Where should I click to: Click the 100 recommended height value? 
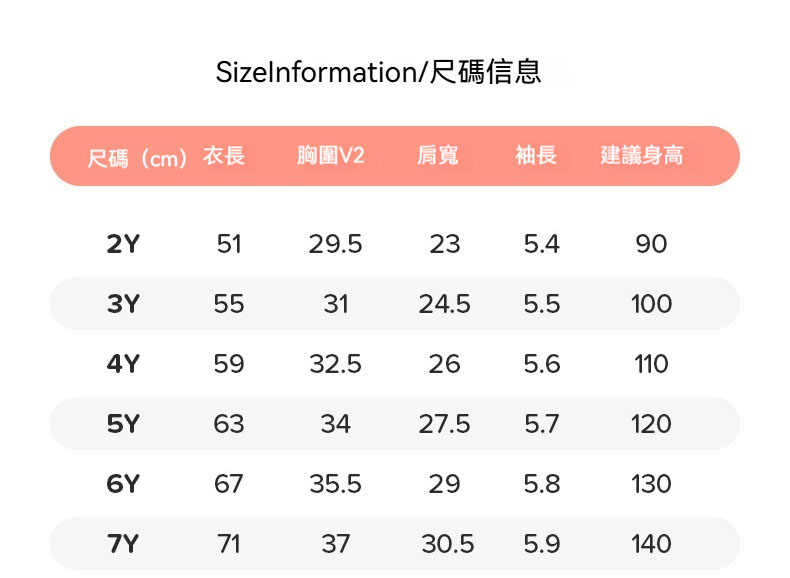(x=651, y=304)
